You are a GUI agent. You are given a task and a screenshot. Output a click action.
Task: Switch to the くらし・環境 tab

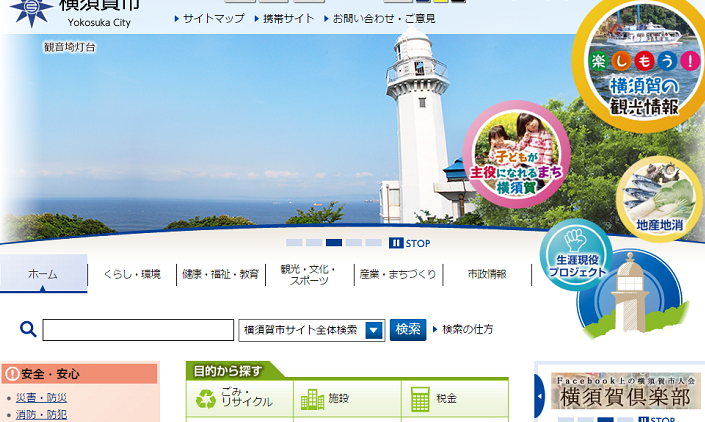(132, 274)
